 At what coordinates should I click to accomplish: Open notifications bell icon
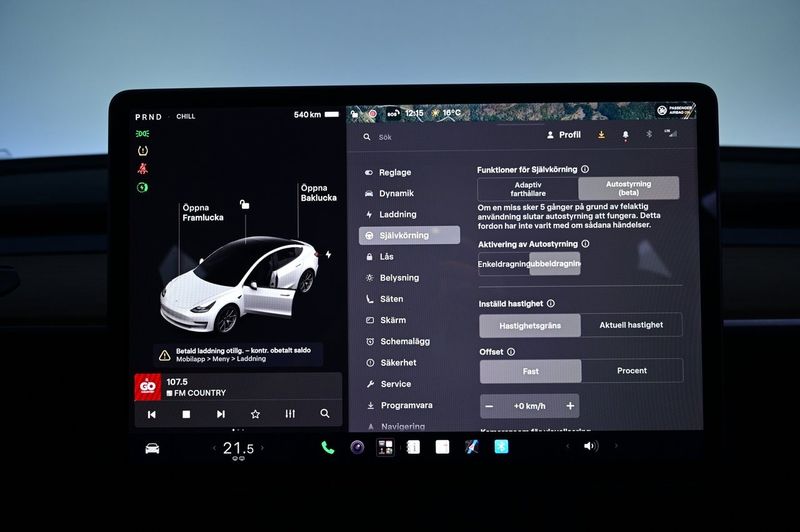pos(626,135)
